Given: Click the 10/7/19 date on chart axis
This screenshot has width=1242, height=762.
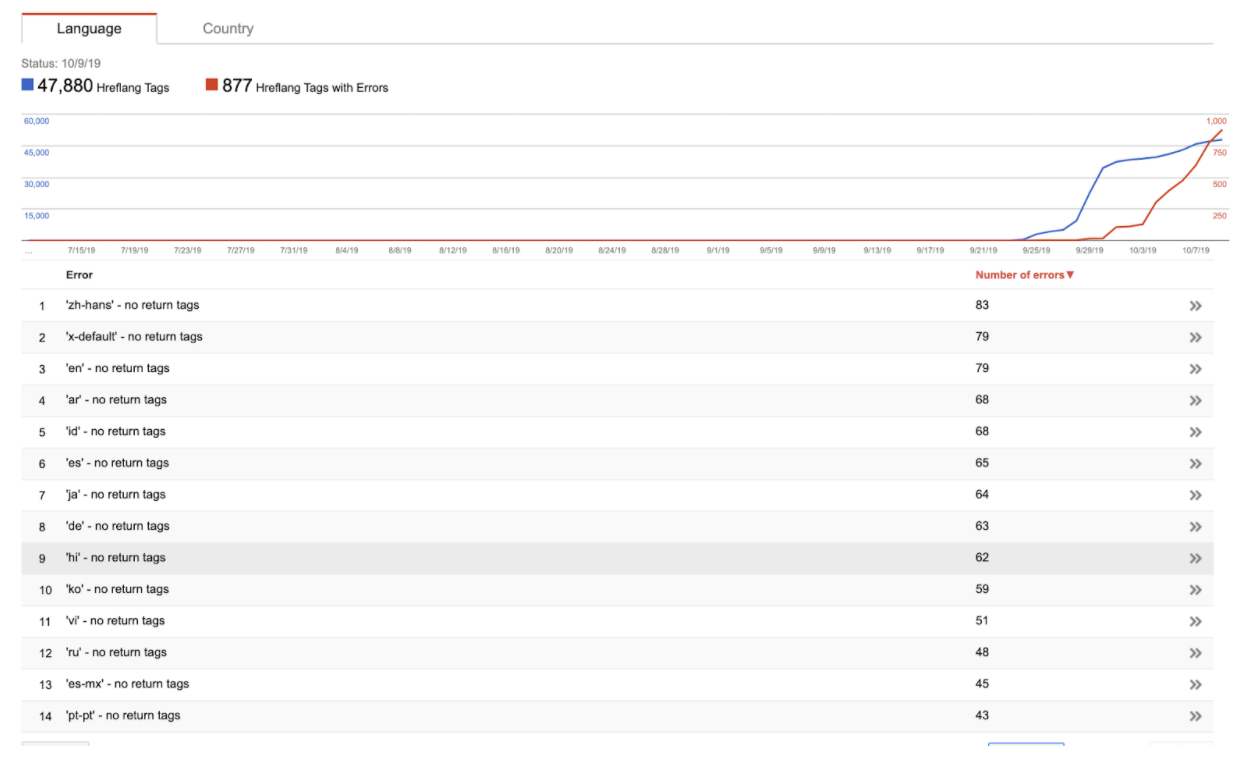Looking at the screenshot, I should coord(1196,251).
